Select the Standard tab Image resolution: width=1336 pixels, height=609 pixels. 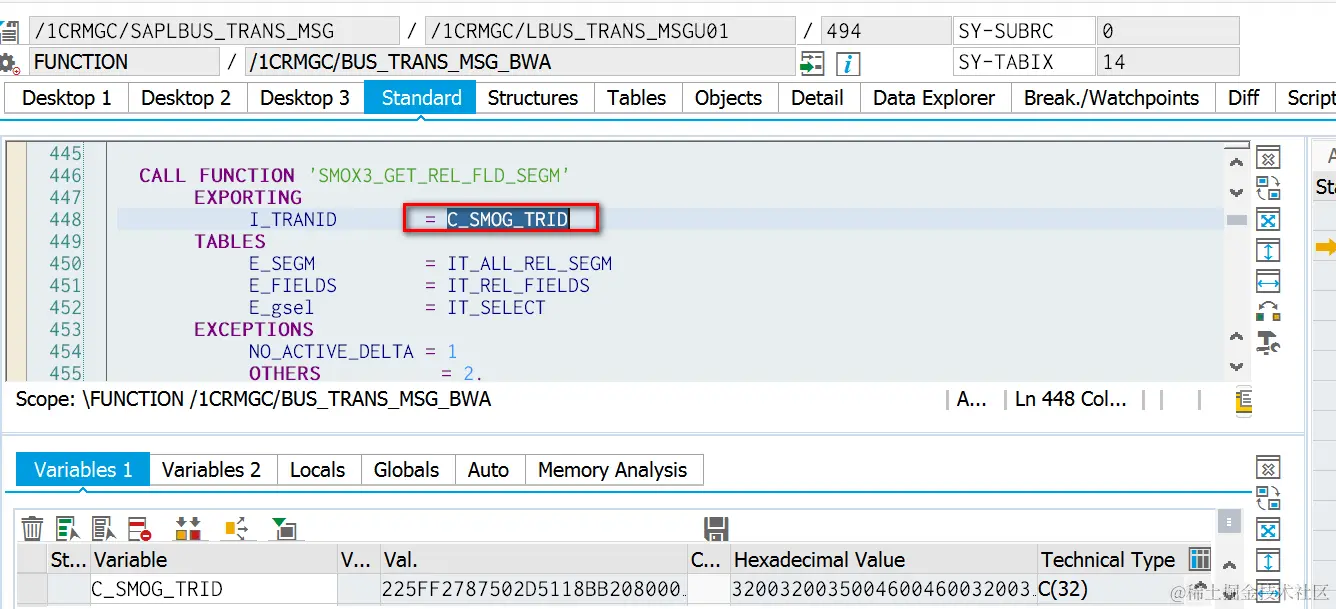point(421,98)
